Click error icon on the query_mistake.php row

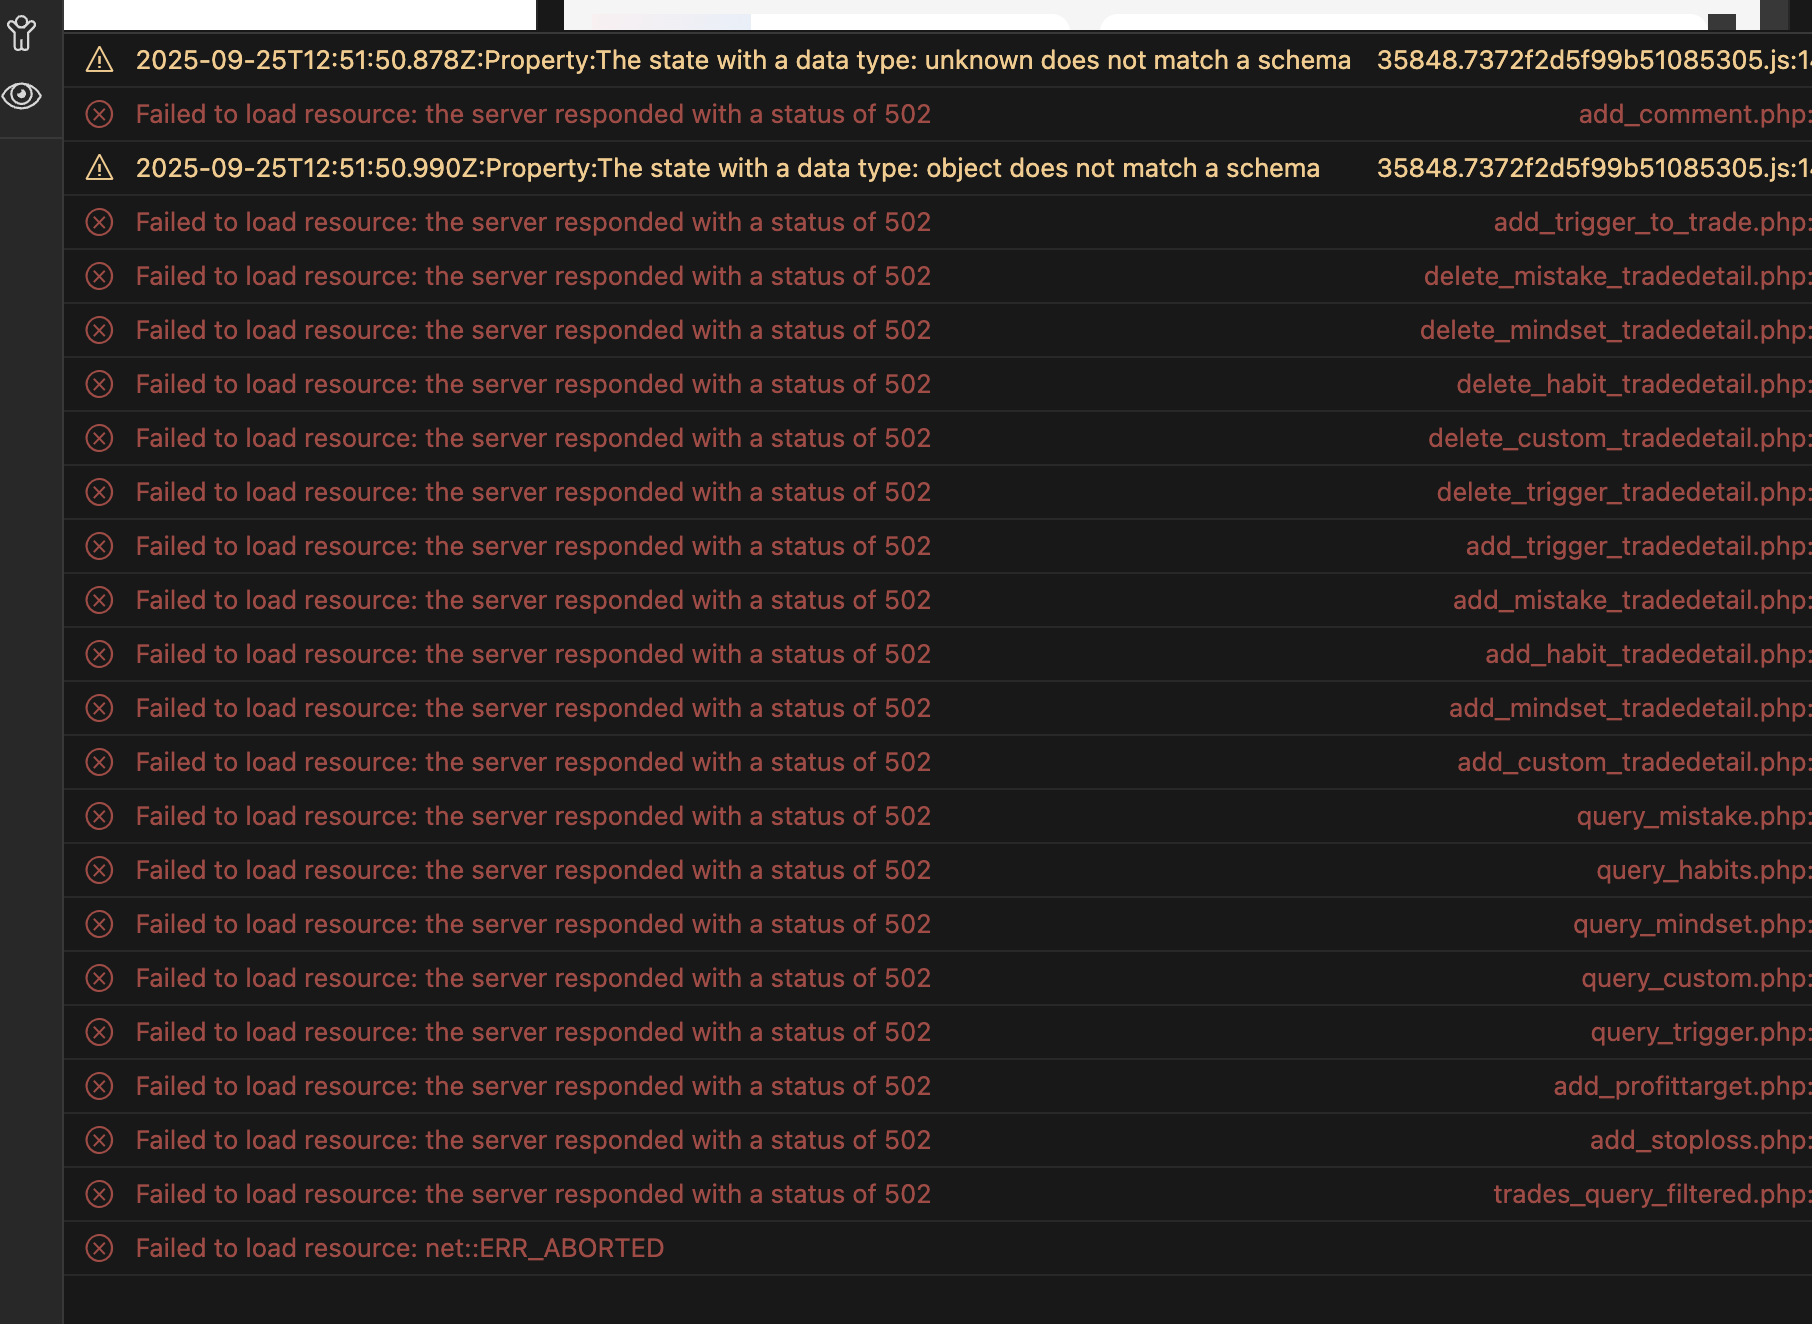click(x=99, y=817)
